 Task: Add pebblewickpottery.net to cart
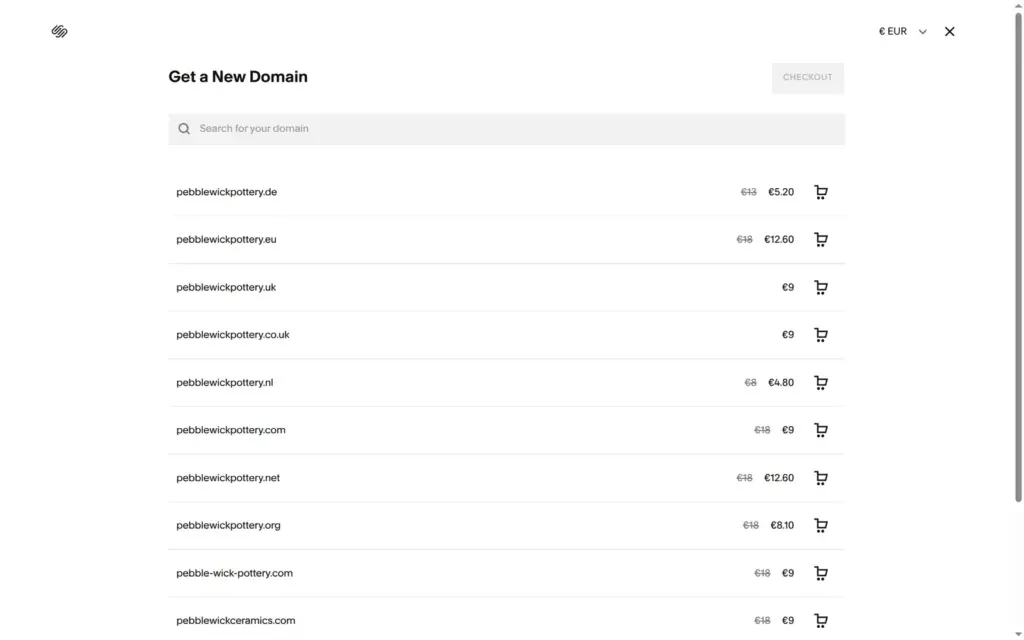(x=821, y=478)
